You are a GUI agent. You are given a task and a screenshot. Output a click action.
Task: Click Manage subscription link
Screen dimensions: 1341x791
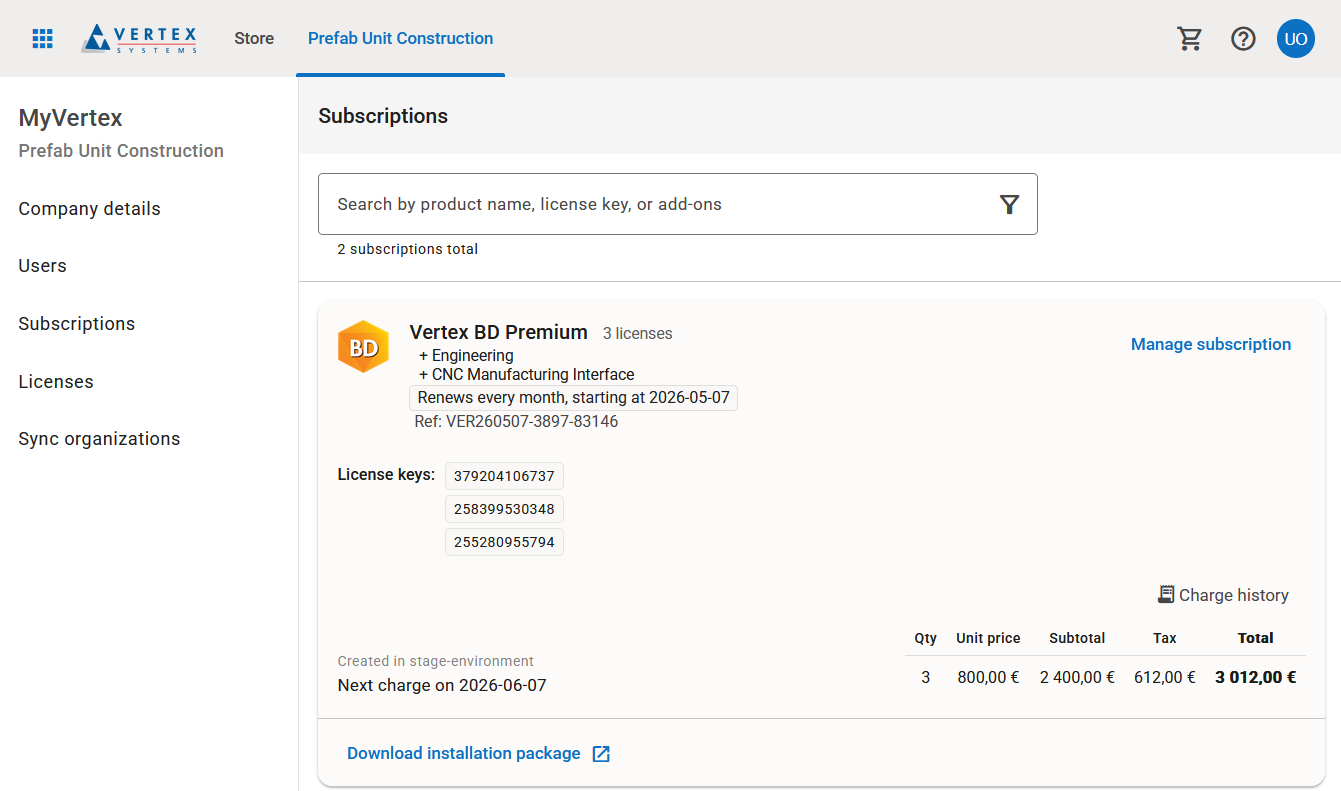(1211, 345)
